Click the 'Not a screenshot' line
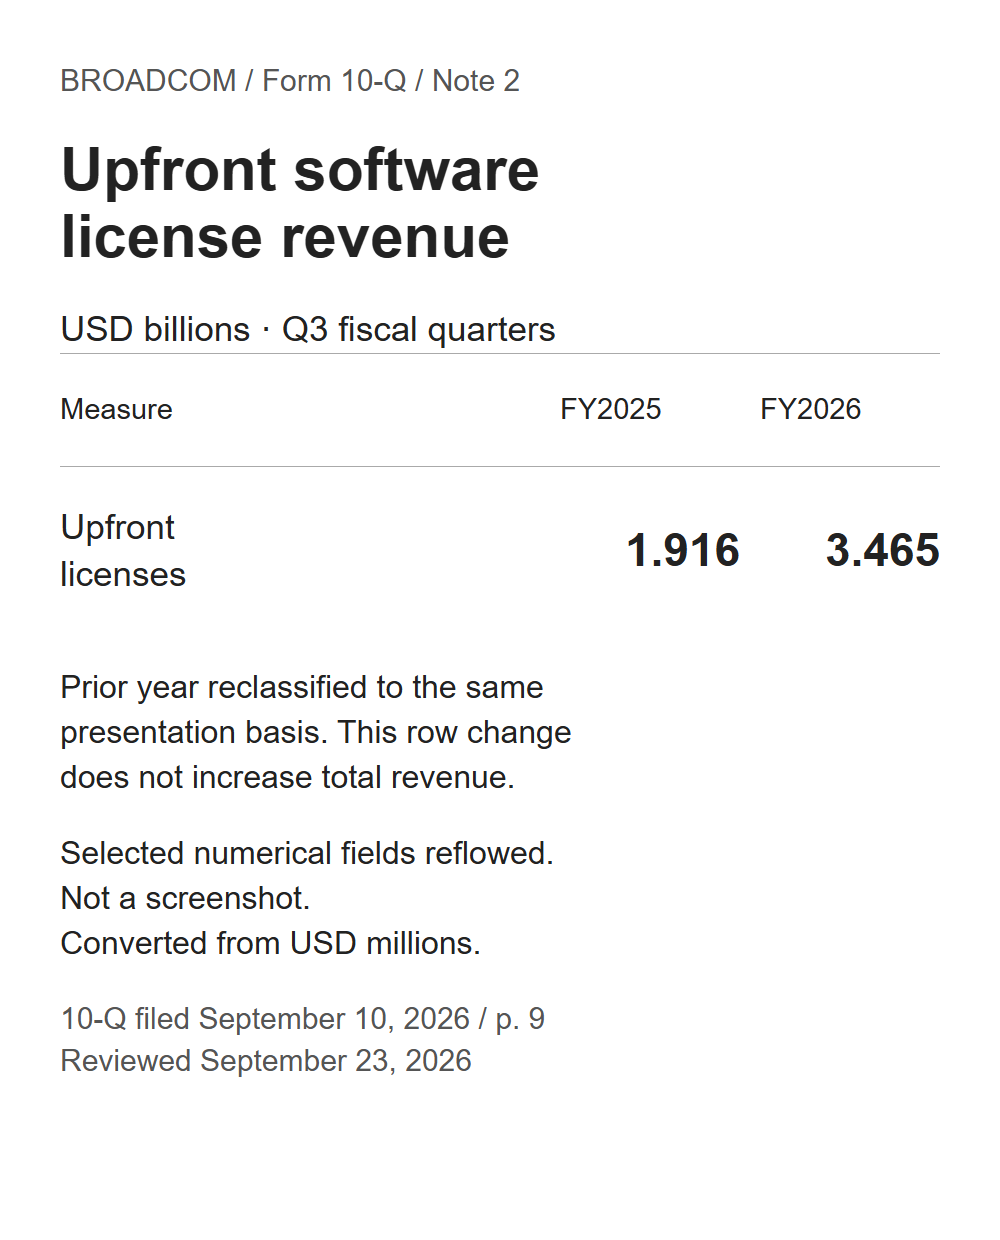Image resolution: width=1000 pixels, height=1240 pixels. coord(185,898)
